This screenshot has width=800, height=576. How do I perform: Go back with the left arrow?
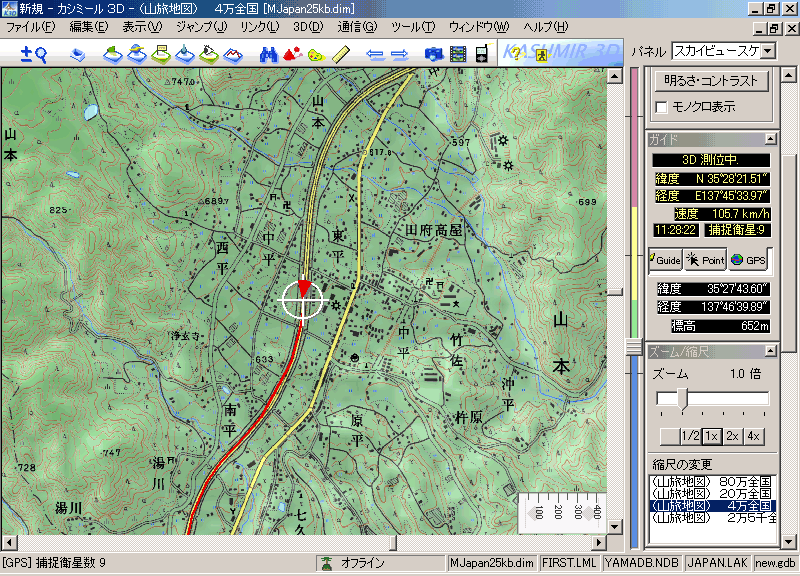point(376,54)
